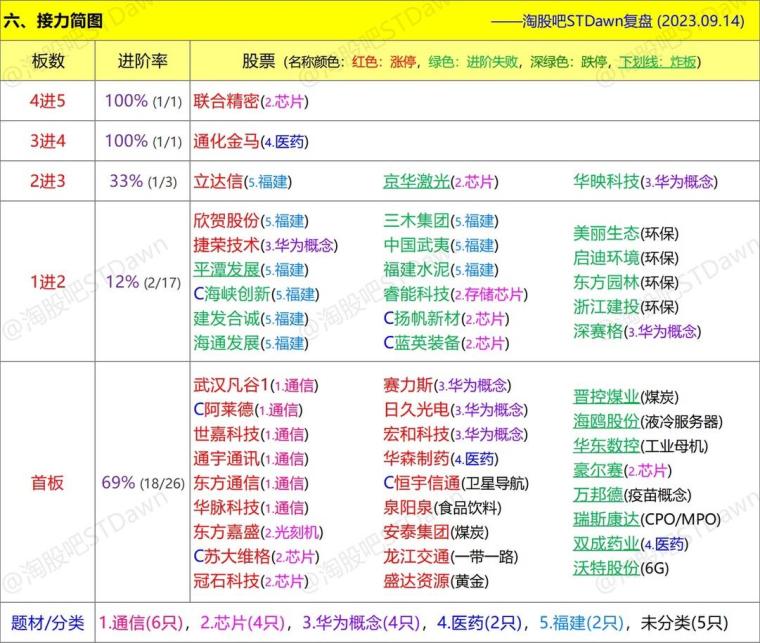
Task: Select the stock 华森制药
Action: [x=416, y=459]
